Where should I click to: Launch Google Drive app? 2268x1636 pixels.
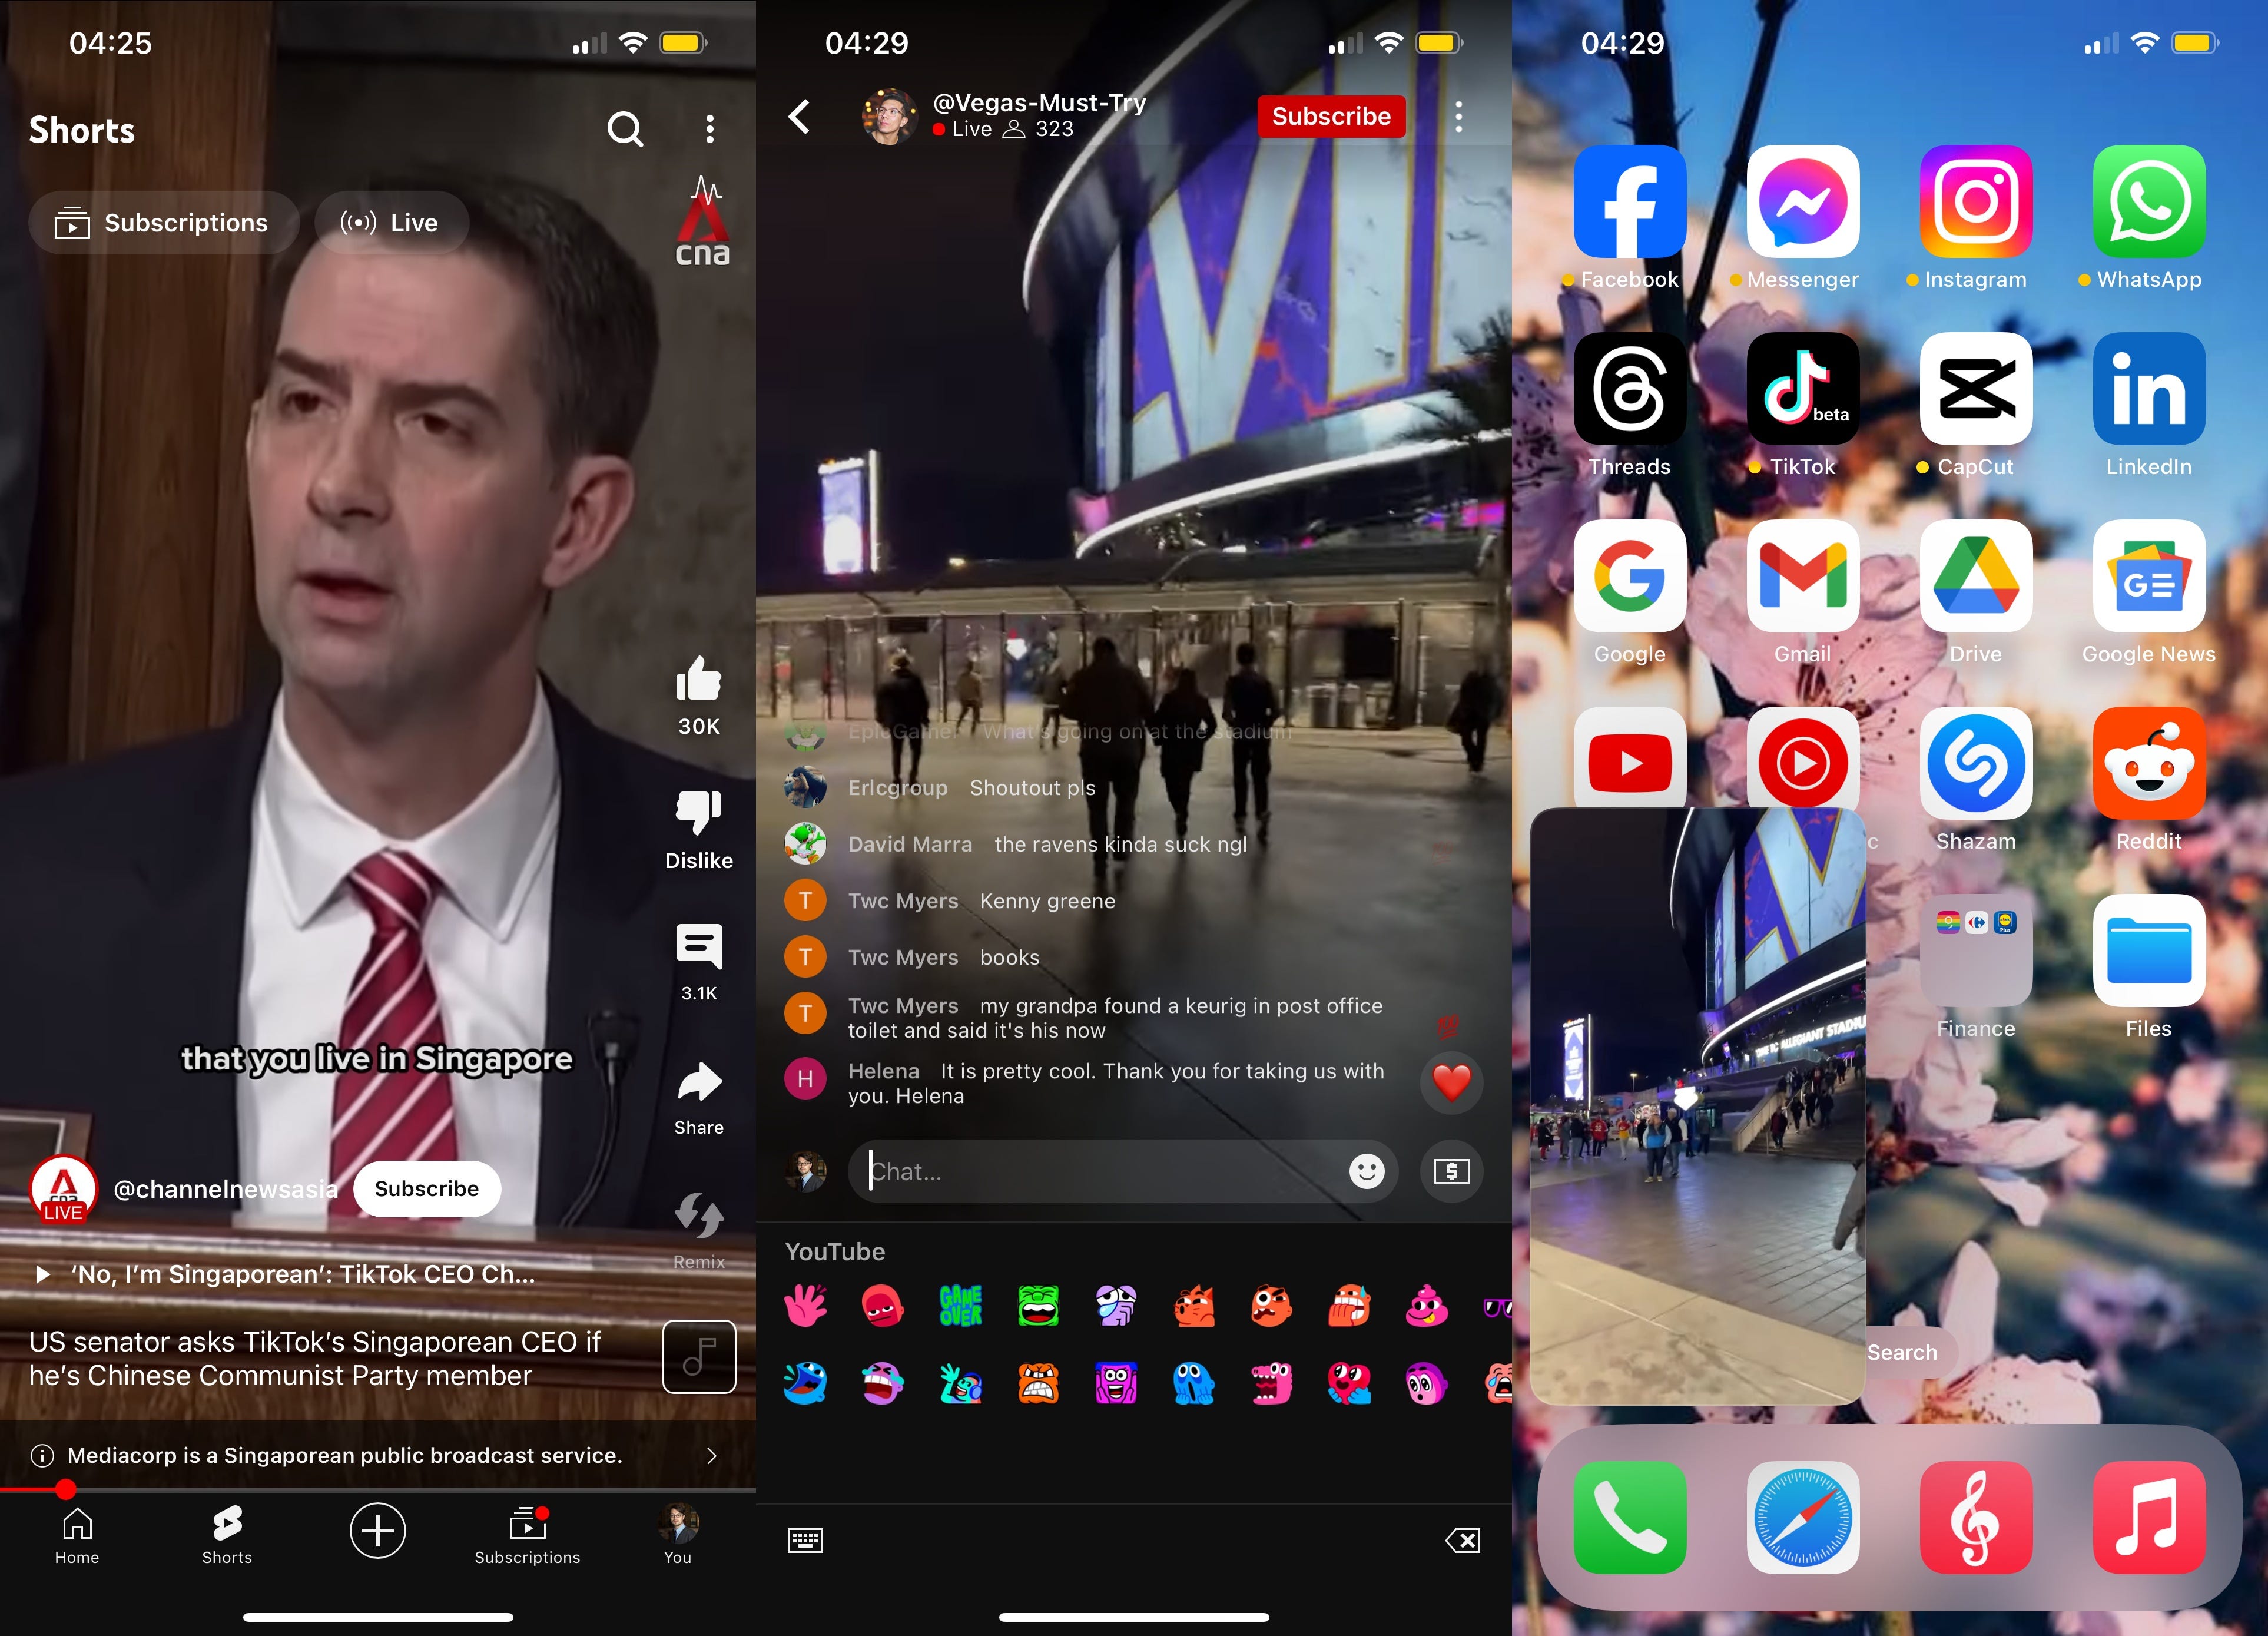pyautogui.click(x=1976, y=576)
